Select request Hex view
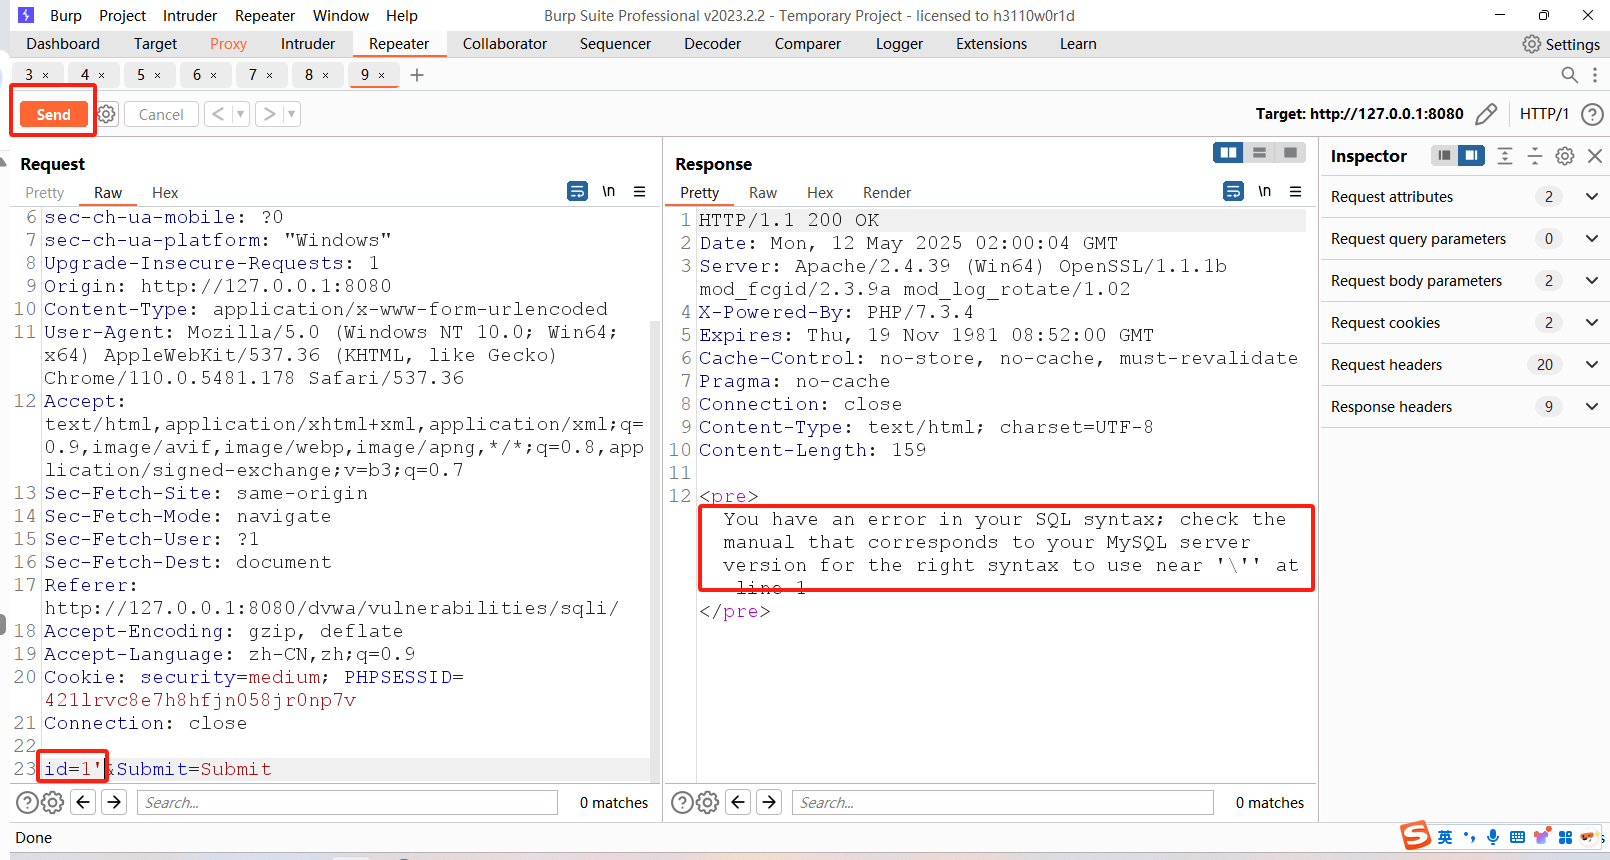Viewport: 1610px width, 860px height. [165, 193]
